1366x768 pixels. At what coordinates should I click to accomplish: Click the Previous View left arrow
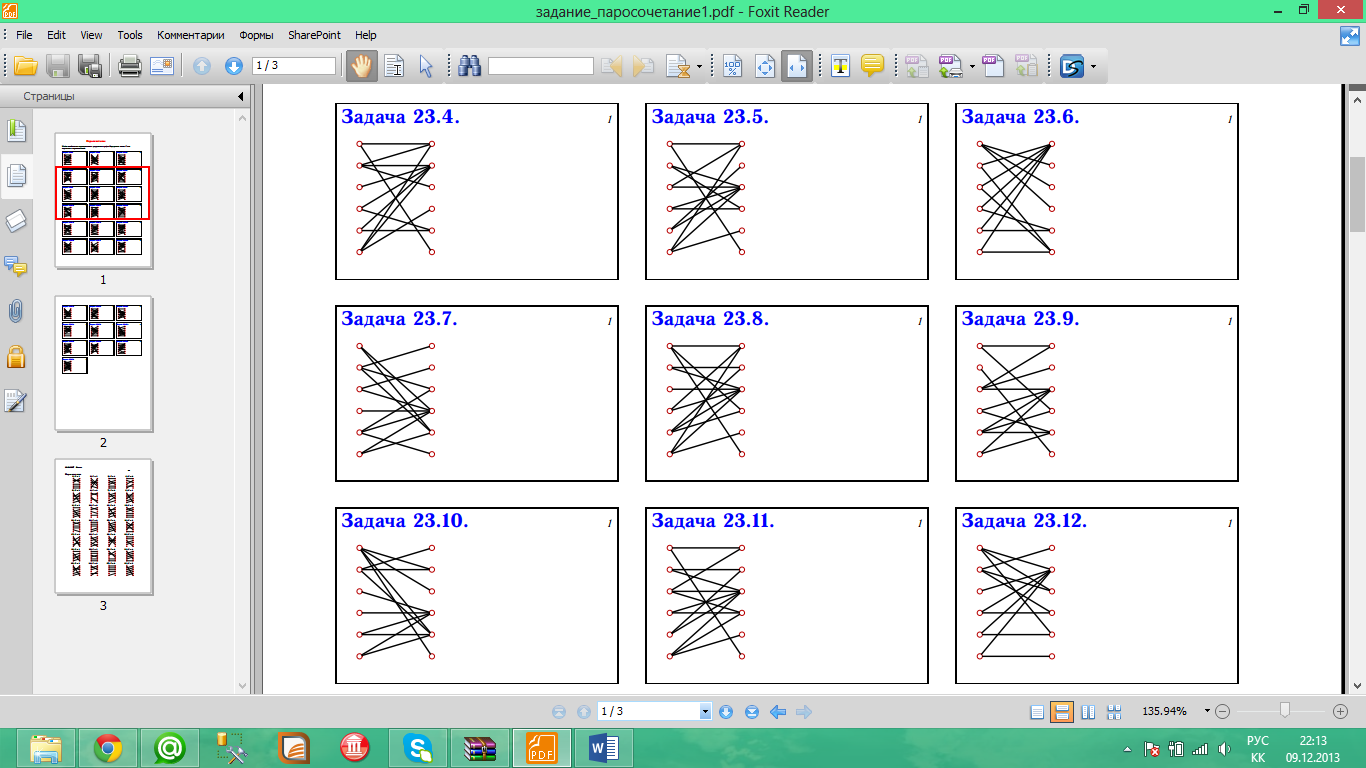[777, 712]
